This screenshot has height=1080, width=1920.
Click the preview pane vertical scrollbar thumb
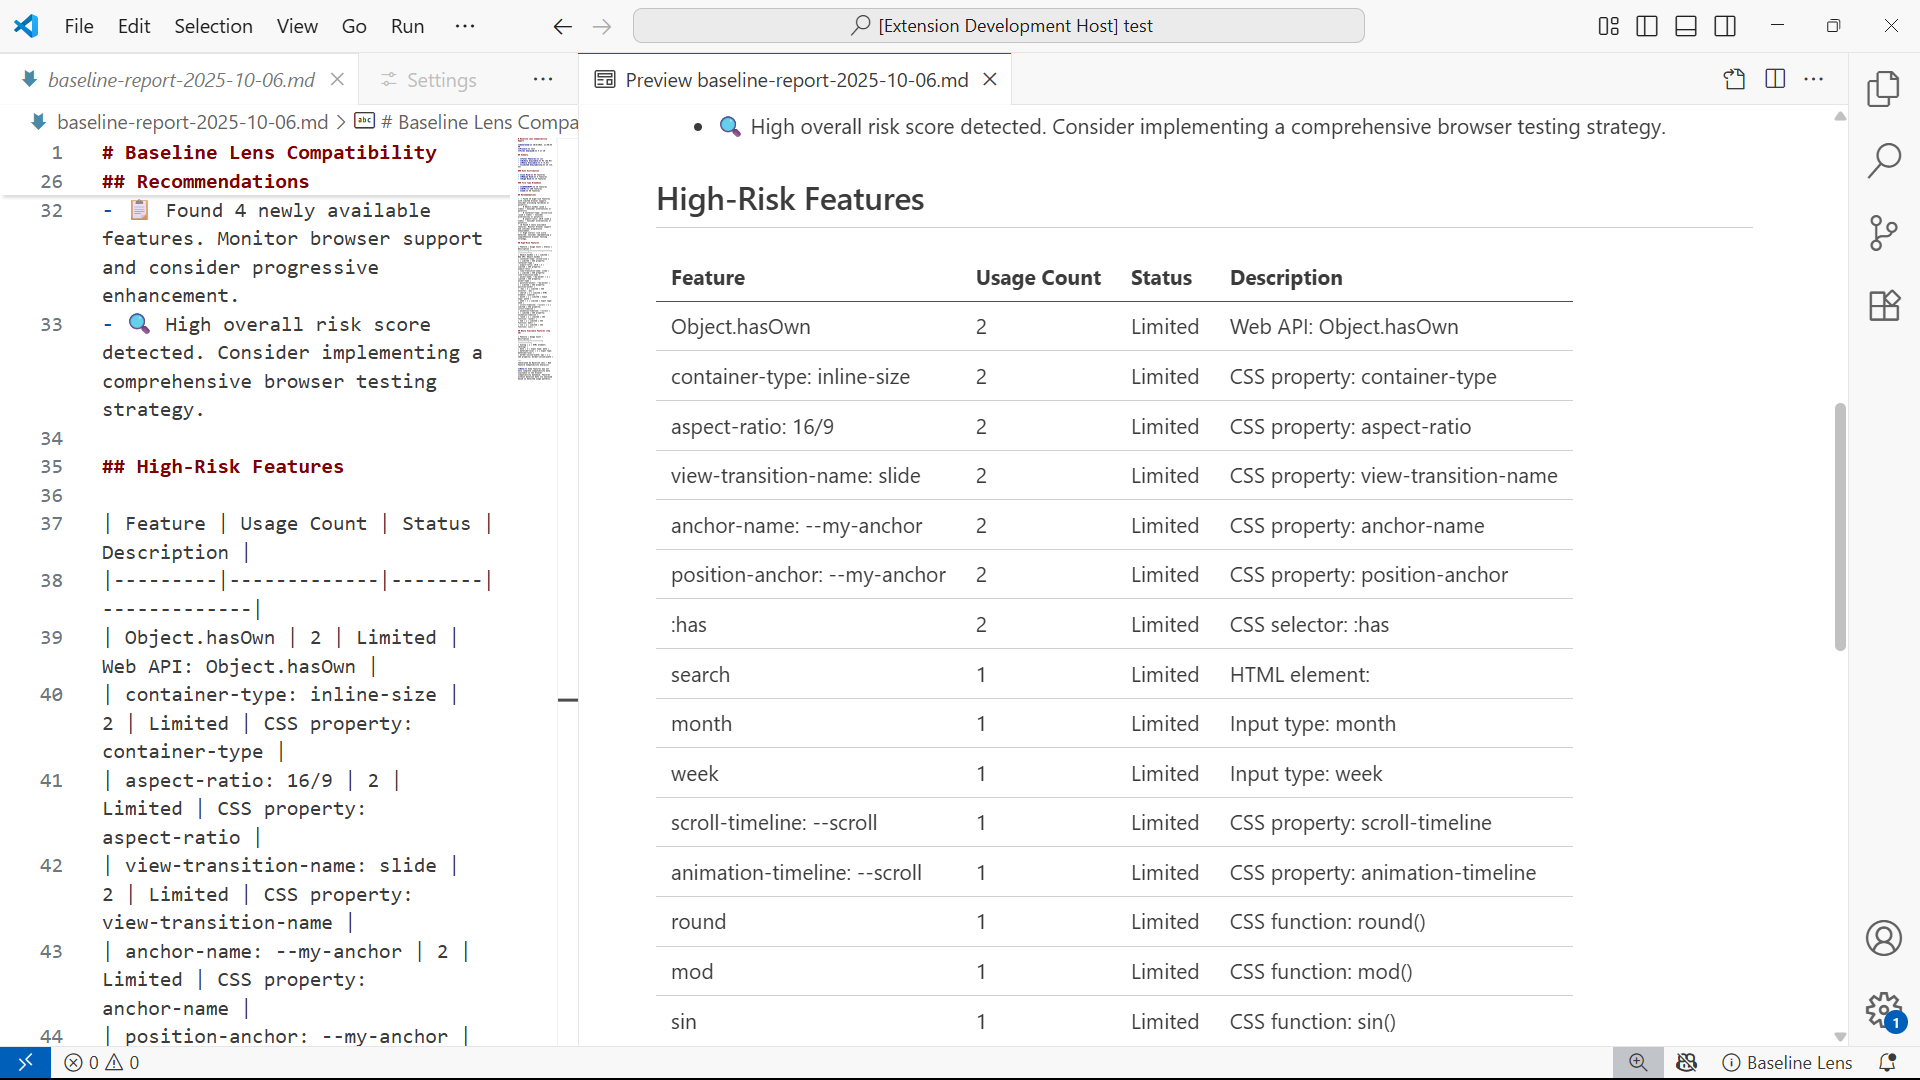[x=1839, y=526]
